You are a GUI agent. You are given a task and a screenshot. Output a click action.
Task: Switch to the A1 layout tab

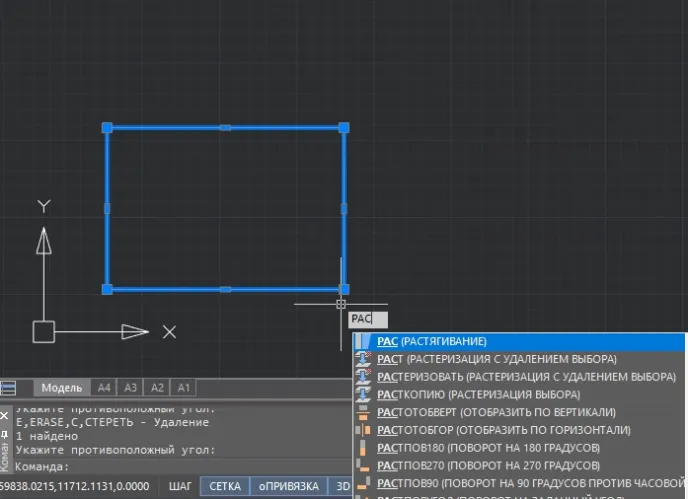(182, 388)
